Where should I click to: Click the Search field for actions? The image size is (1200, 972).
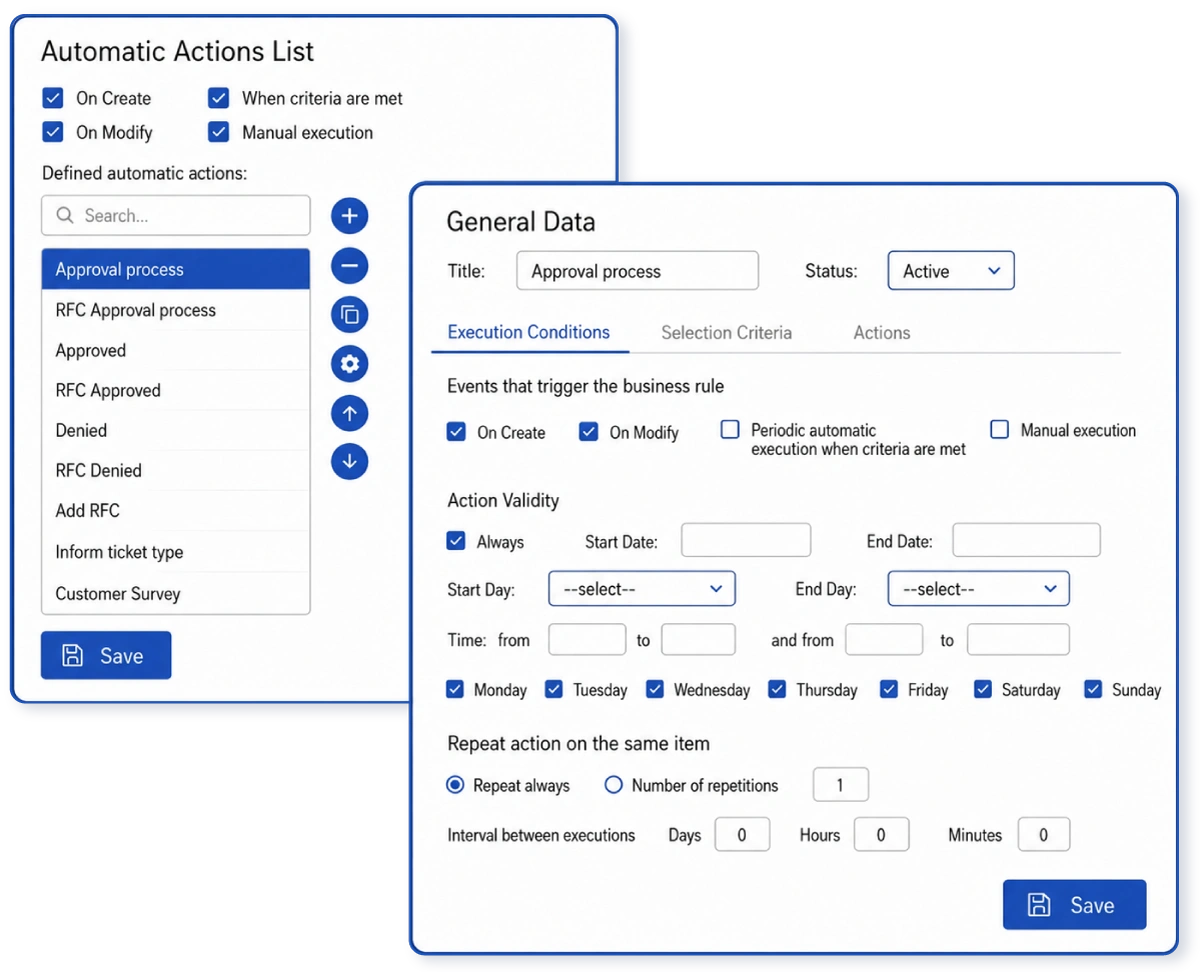pyautogui.click(x=176, y=215)
